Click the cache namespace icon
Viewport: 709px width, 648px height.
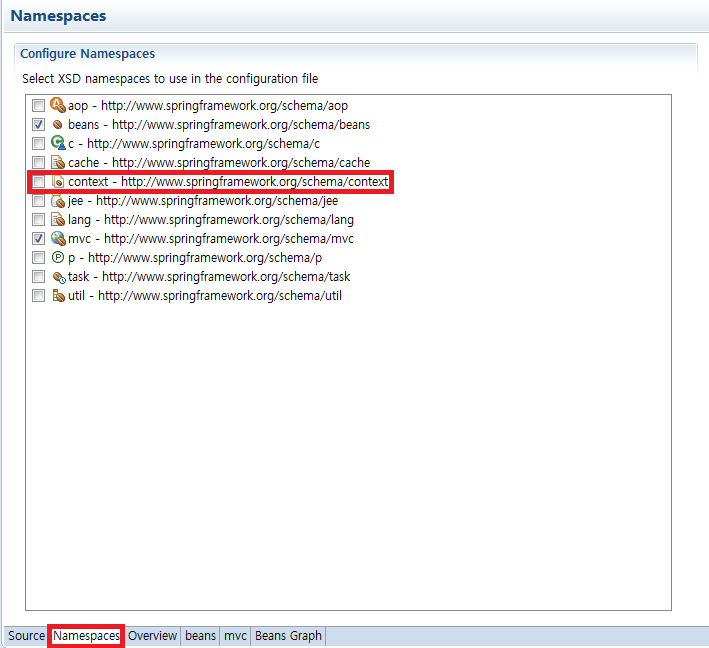pos(58,162)
